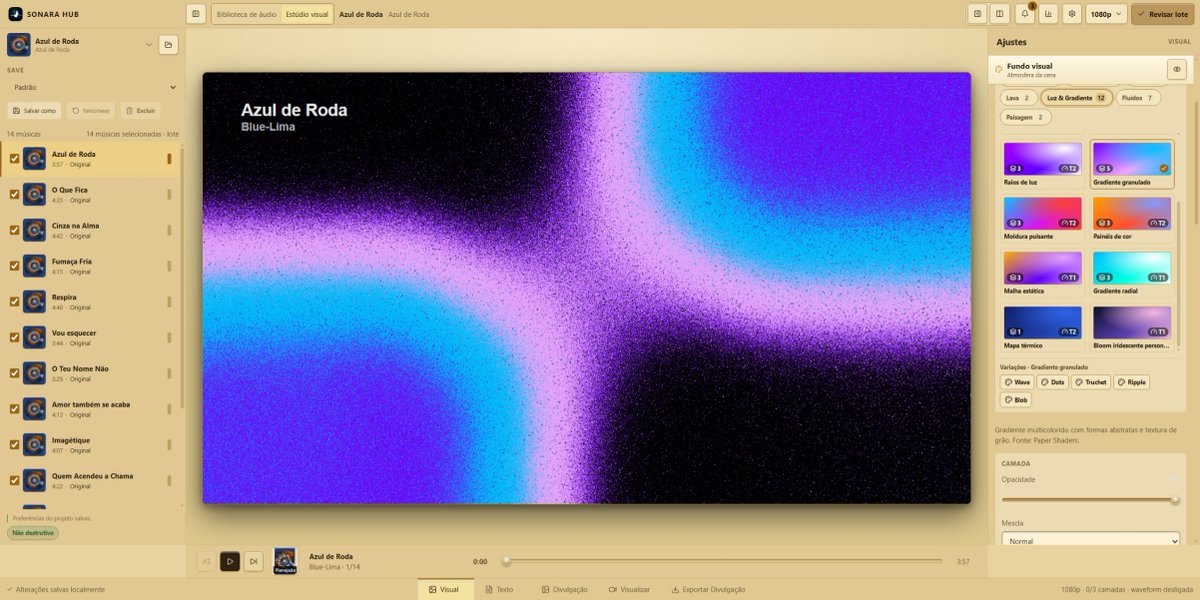The image size is (1200, 600).
Task: Uncheck the Amor também se acaba checkbox
Action: tap(14, 409)
